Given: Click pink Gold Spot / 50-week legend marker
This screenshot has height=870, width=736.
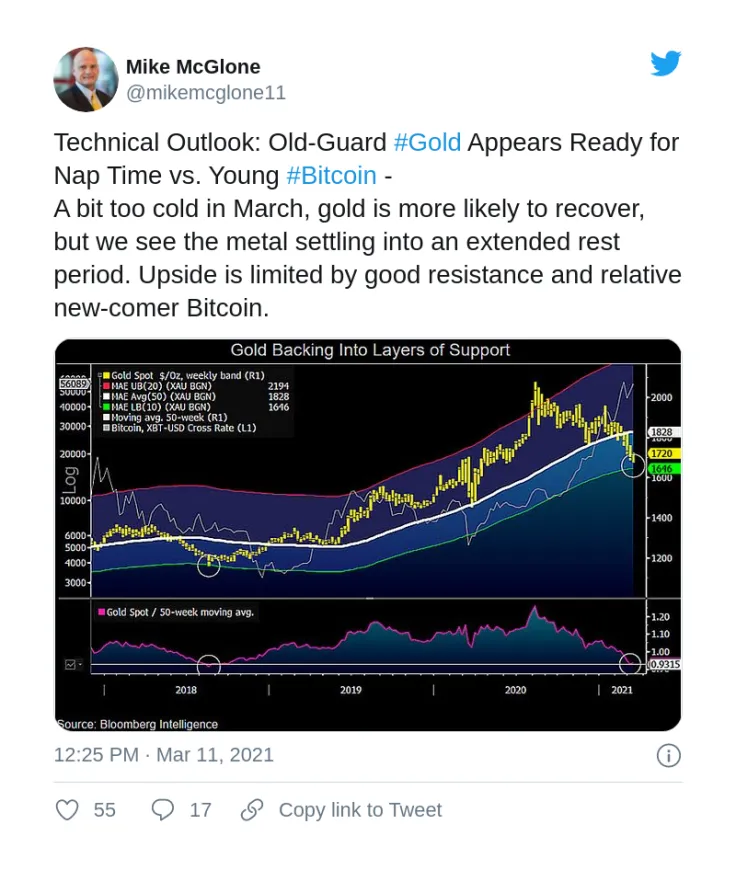Looking at the screenshot, I should tap(102, 612).
